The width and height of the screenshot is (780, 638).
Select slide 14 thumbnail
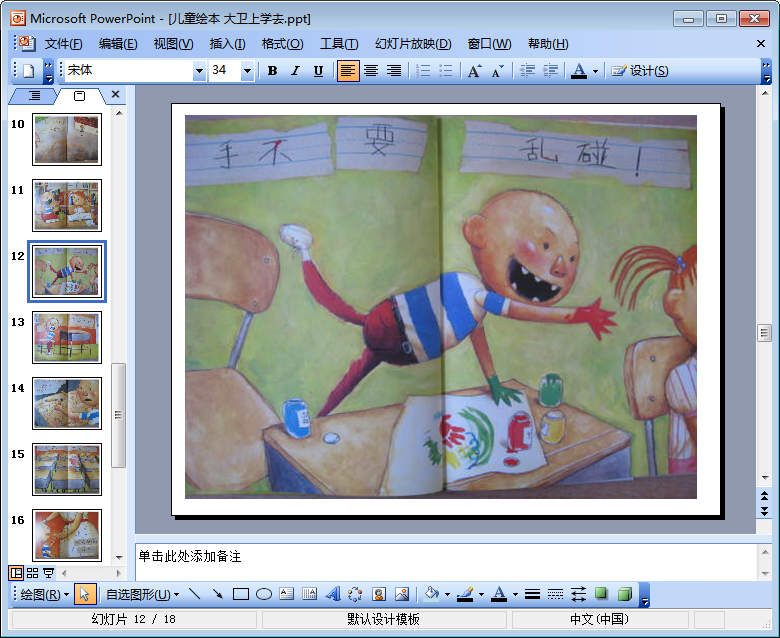point(67,403)
